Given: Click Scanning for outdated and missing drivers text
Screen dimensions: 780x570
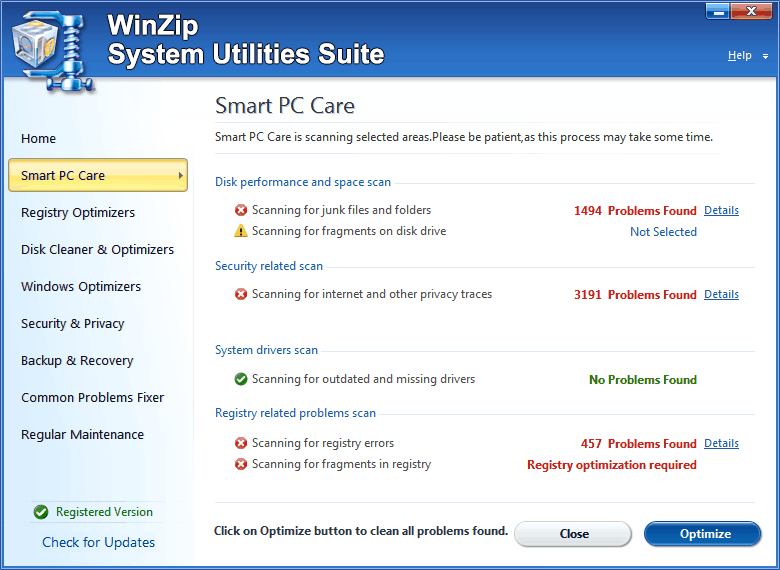Looking at the screenshot, I should click(363, 380).
